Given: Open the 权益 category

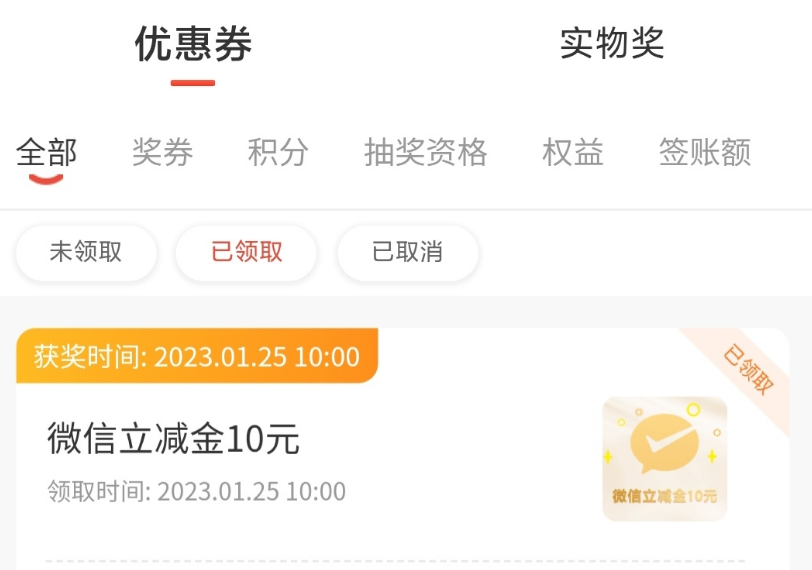Looking at the screenshot, I should coord(573,152).
